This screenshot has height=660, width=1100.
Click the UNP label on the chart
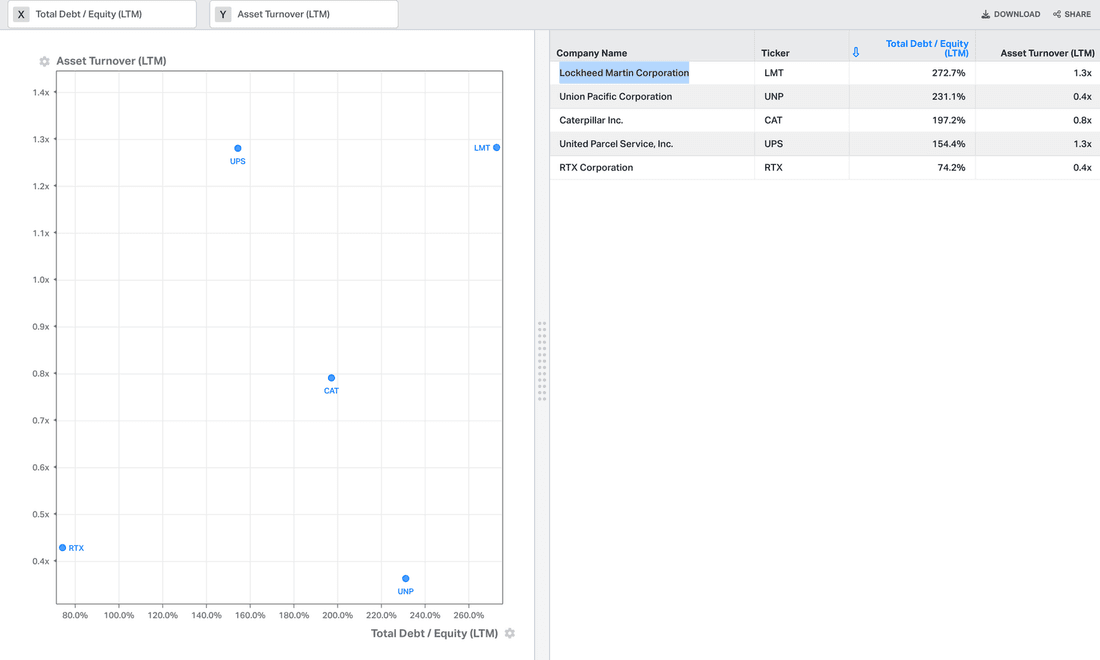click(x=405, y=591)
